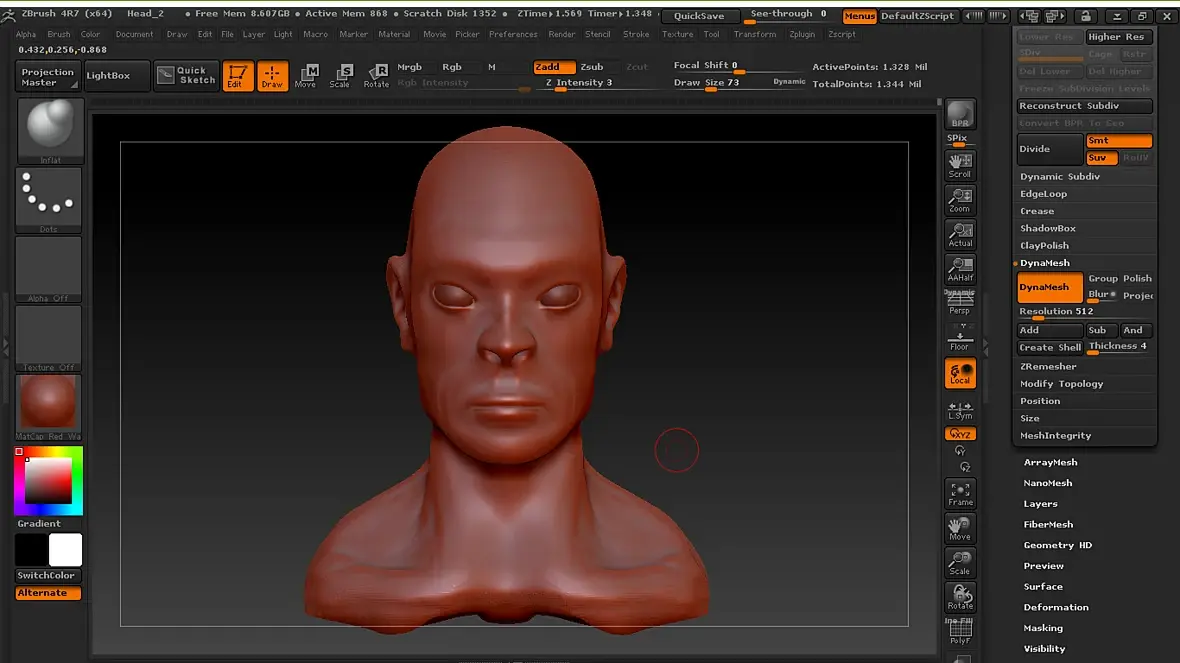
Task: Select the Scroll canvas tool
Action: tap(960, 164)
